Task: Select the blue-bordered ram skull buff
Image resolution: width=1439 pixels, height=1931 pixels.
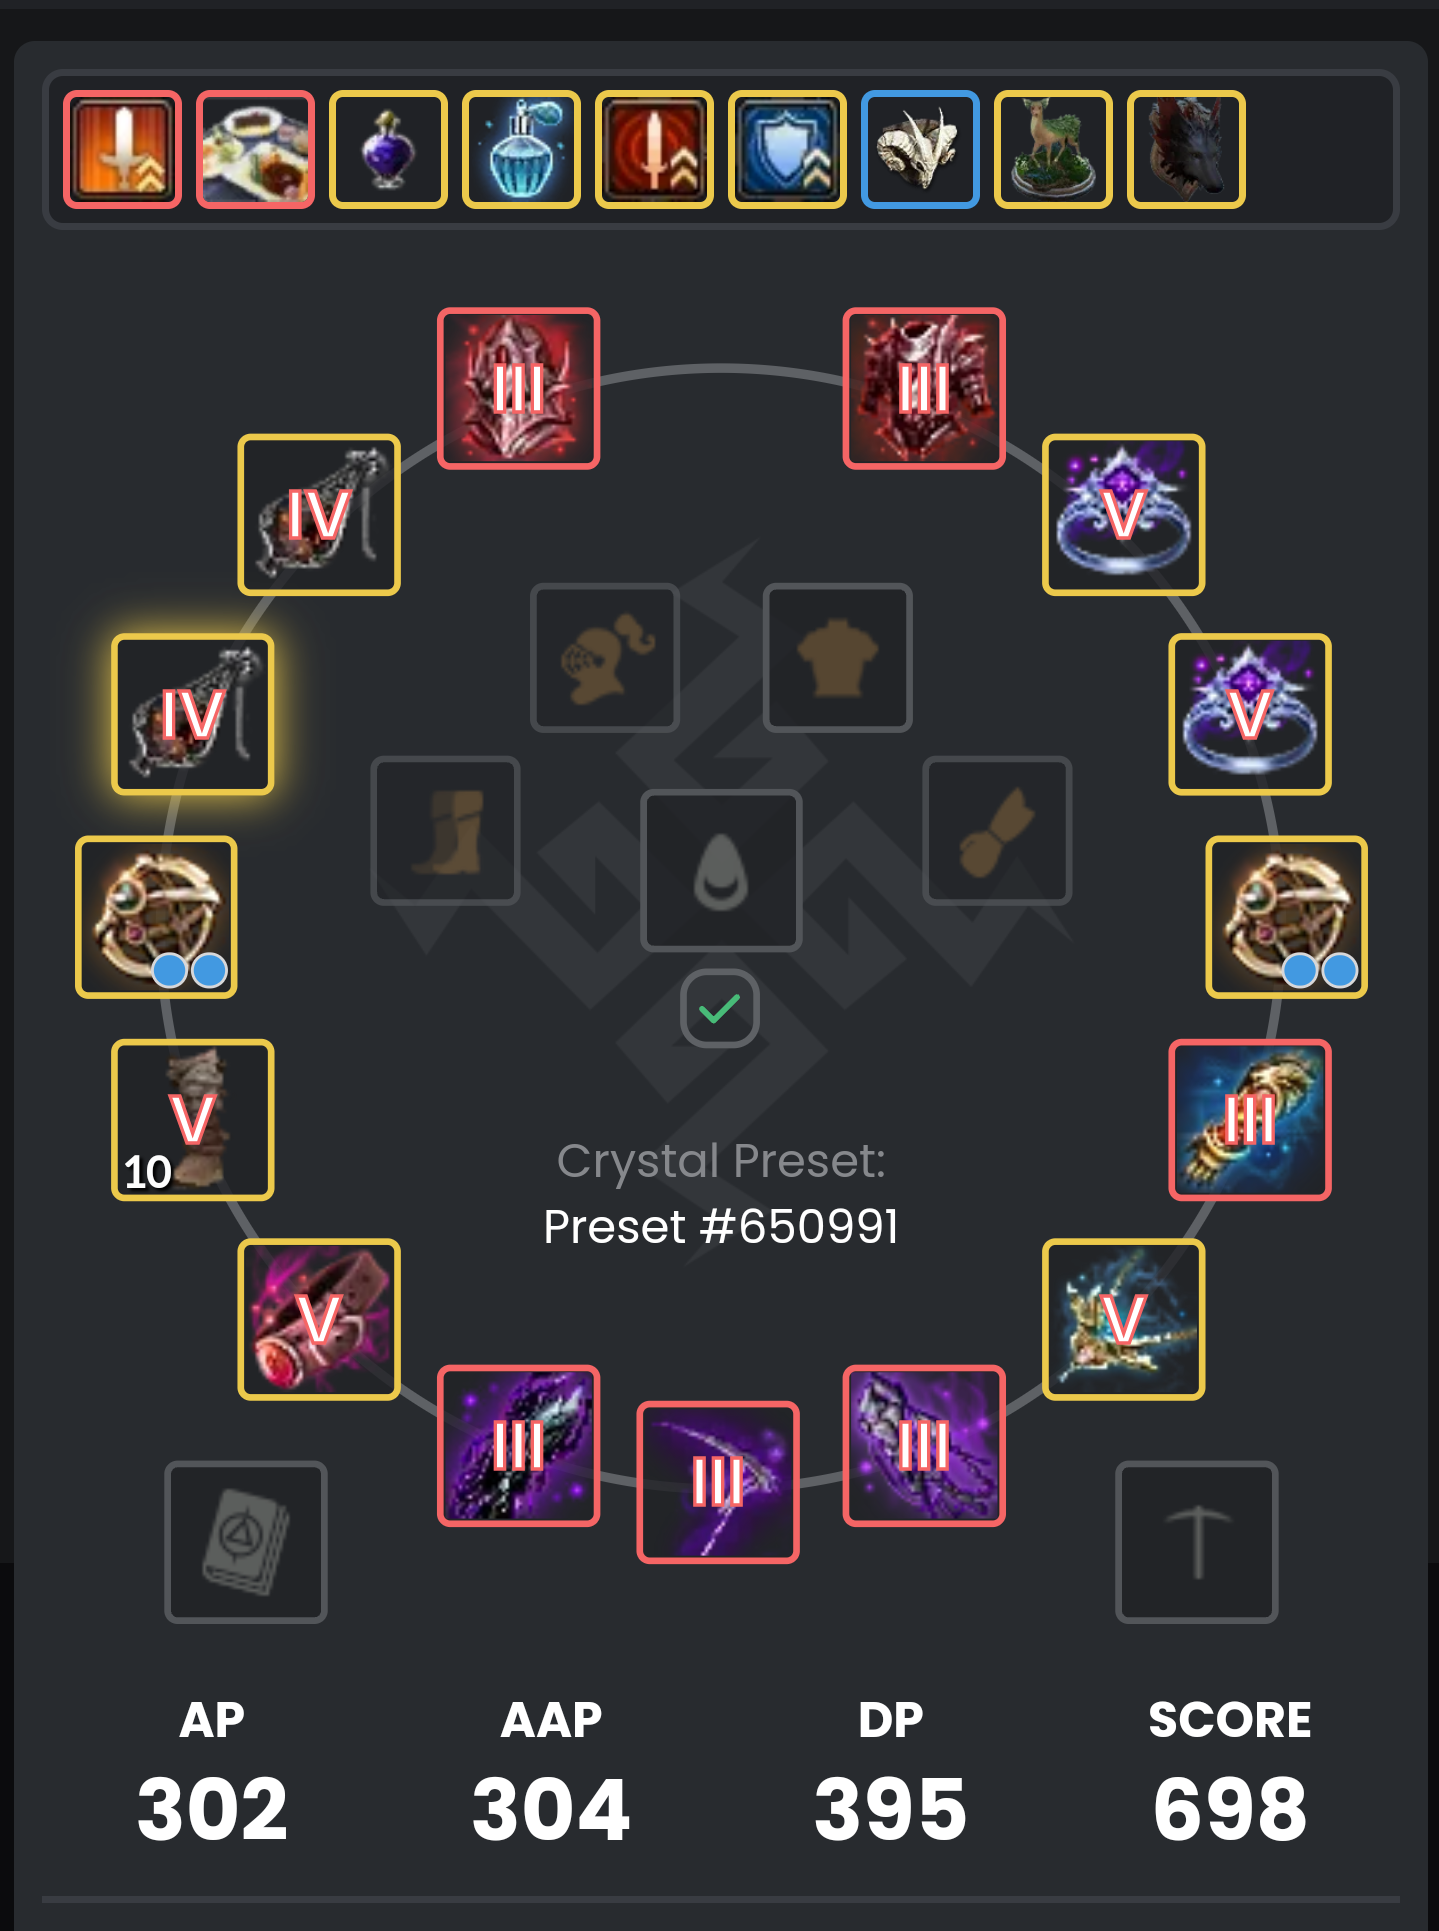Action: tap(920, 149)
